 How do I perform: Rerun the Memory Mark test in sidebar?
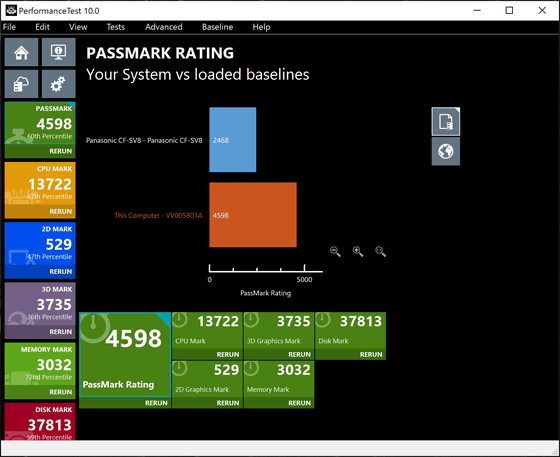pos(61,392)
